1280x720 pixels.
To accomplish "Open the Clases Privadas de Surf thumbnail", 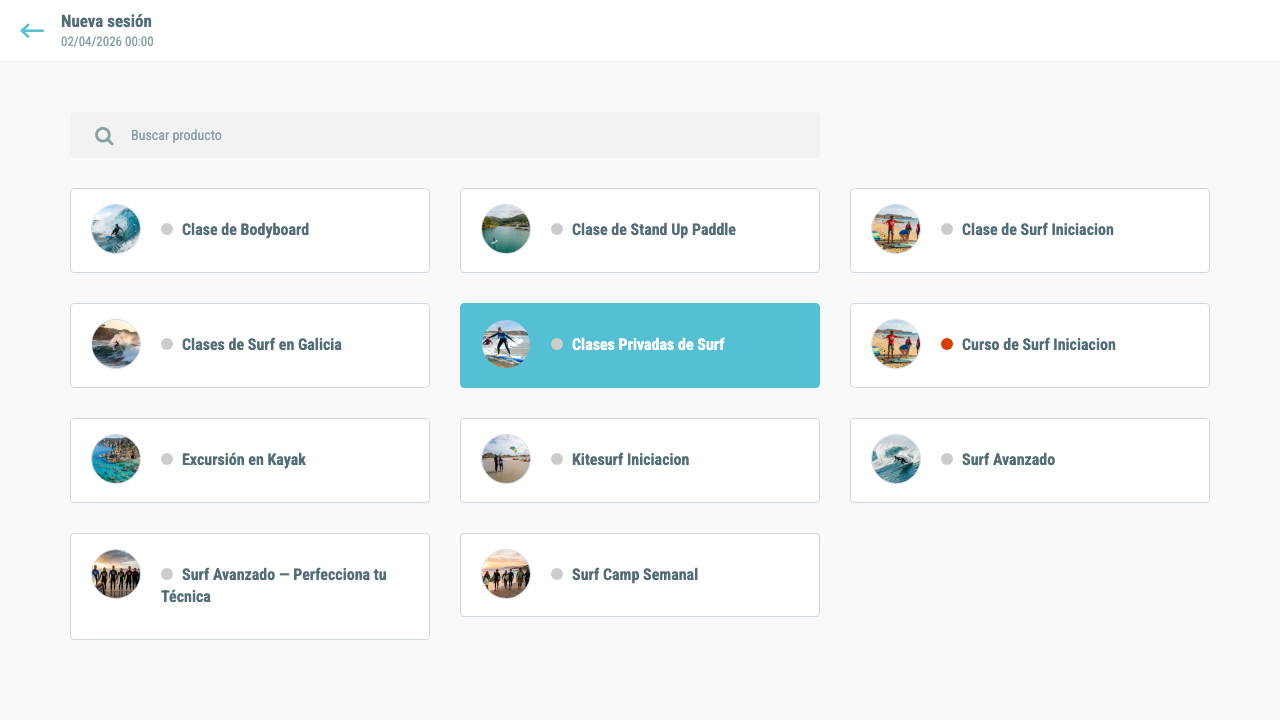I will coord(506,344).
